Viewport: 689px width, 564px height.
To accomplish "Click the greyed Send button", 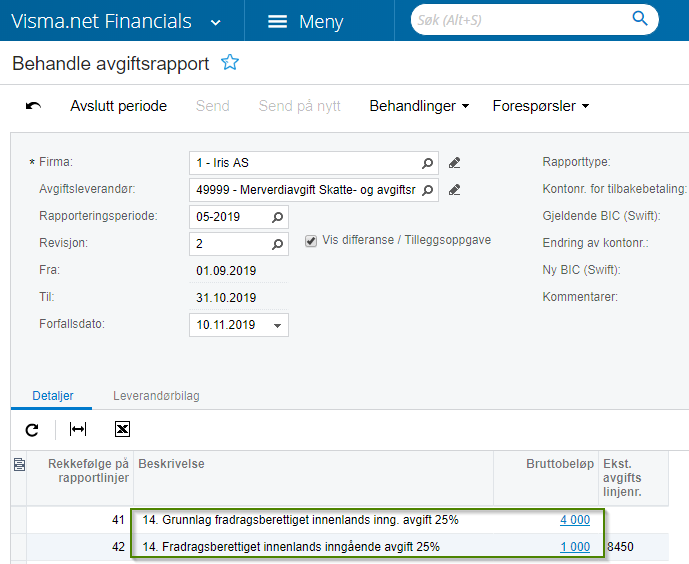I will [213, 106].
